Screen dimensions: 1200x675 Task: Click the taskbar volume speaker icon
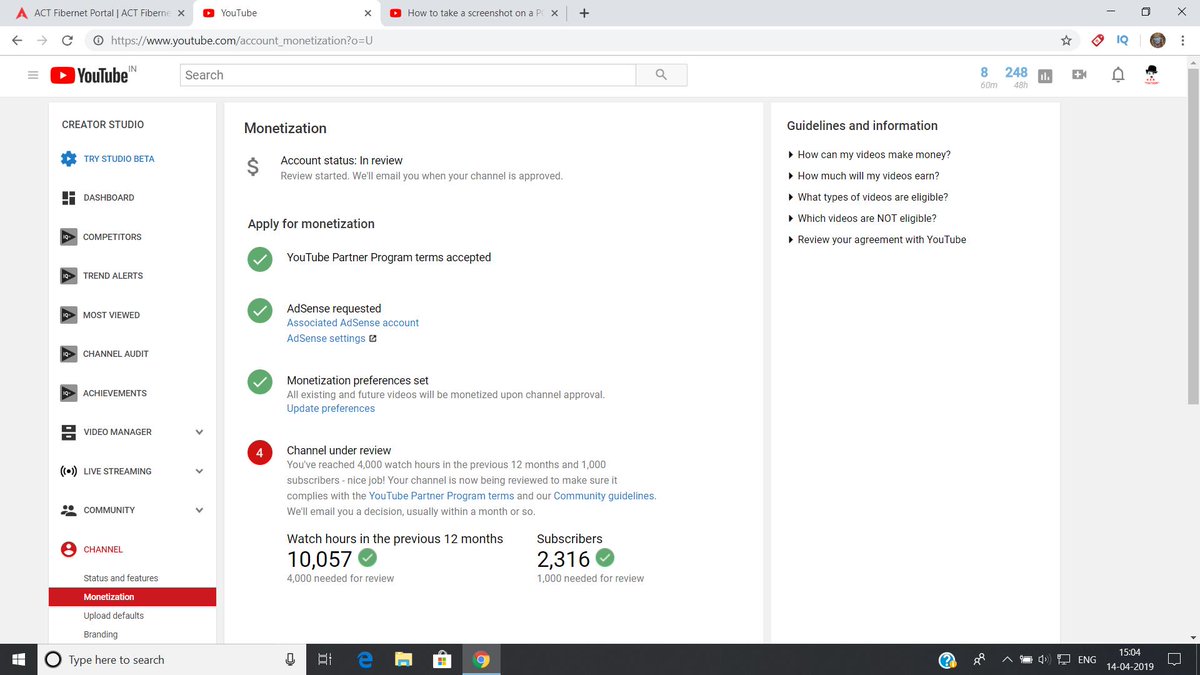coord(1044,660)
